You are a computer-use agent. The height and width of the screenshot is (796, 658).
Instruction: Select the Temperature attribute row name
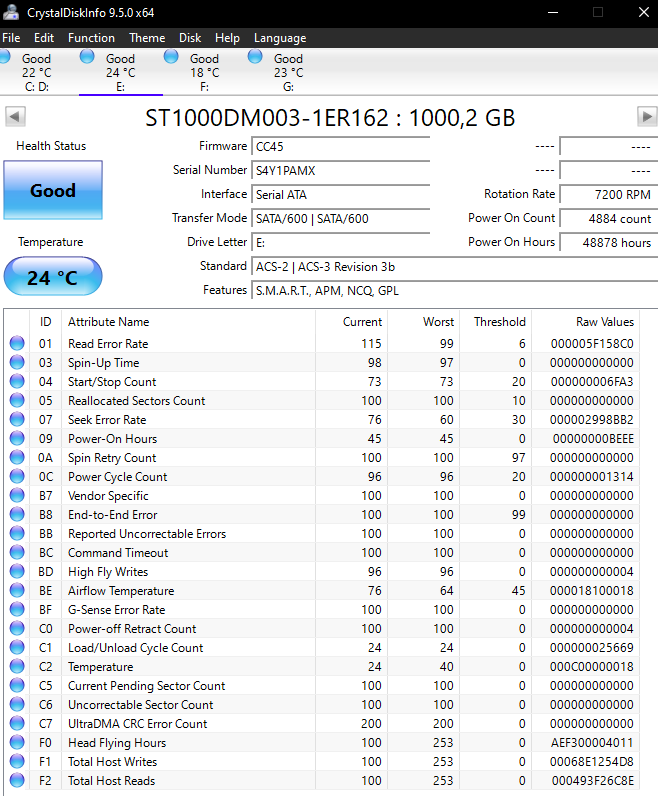101,667
